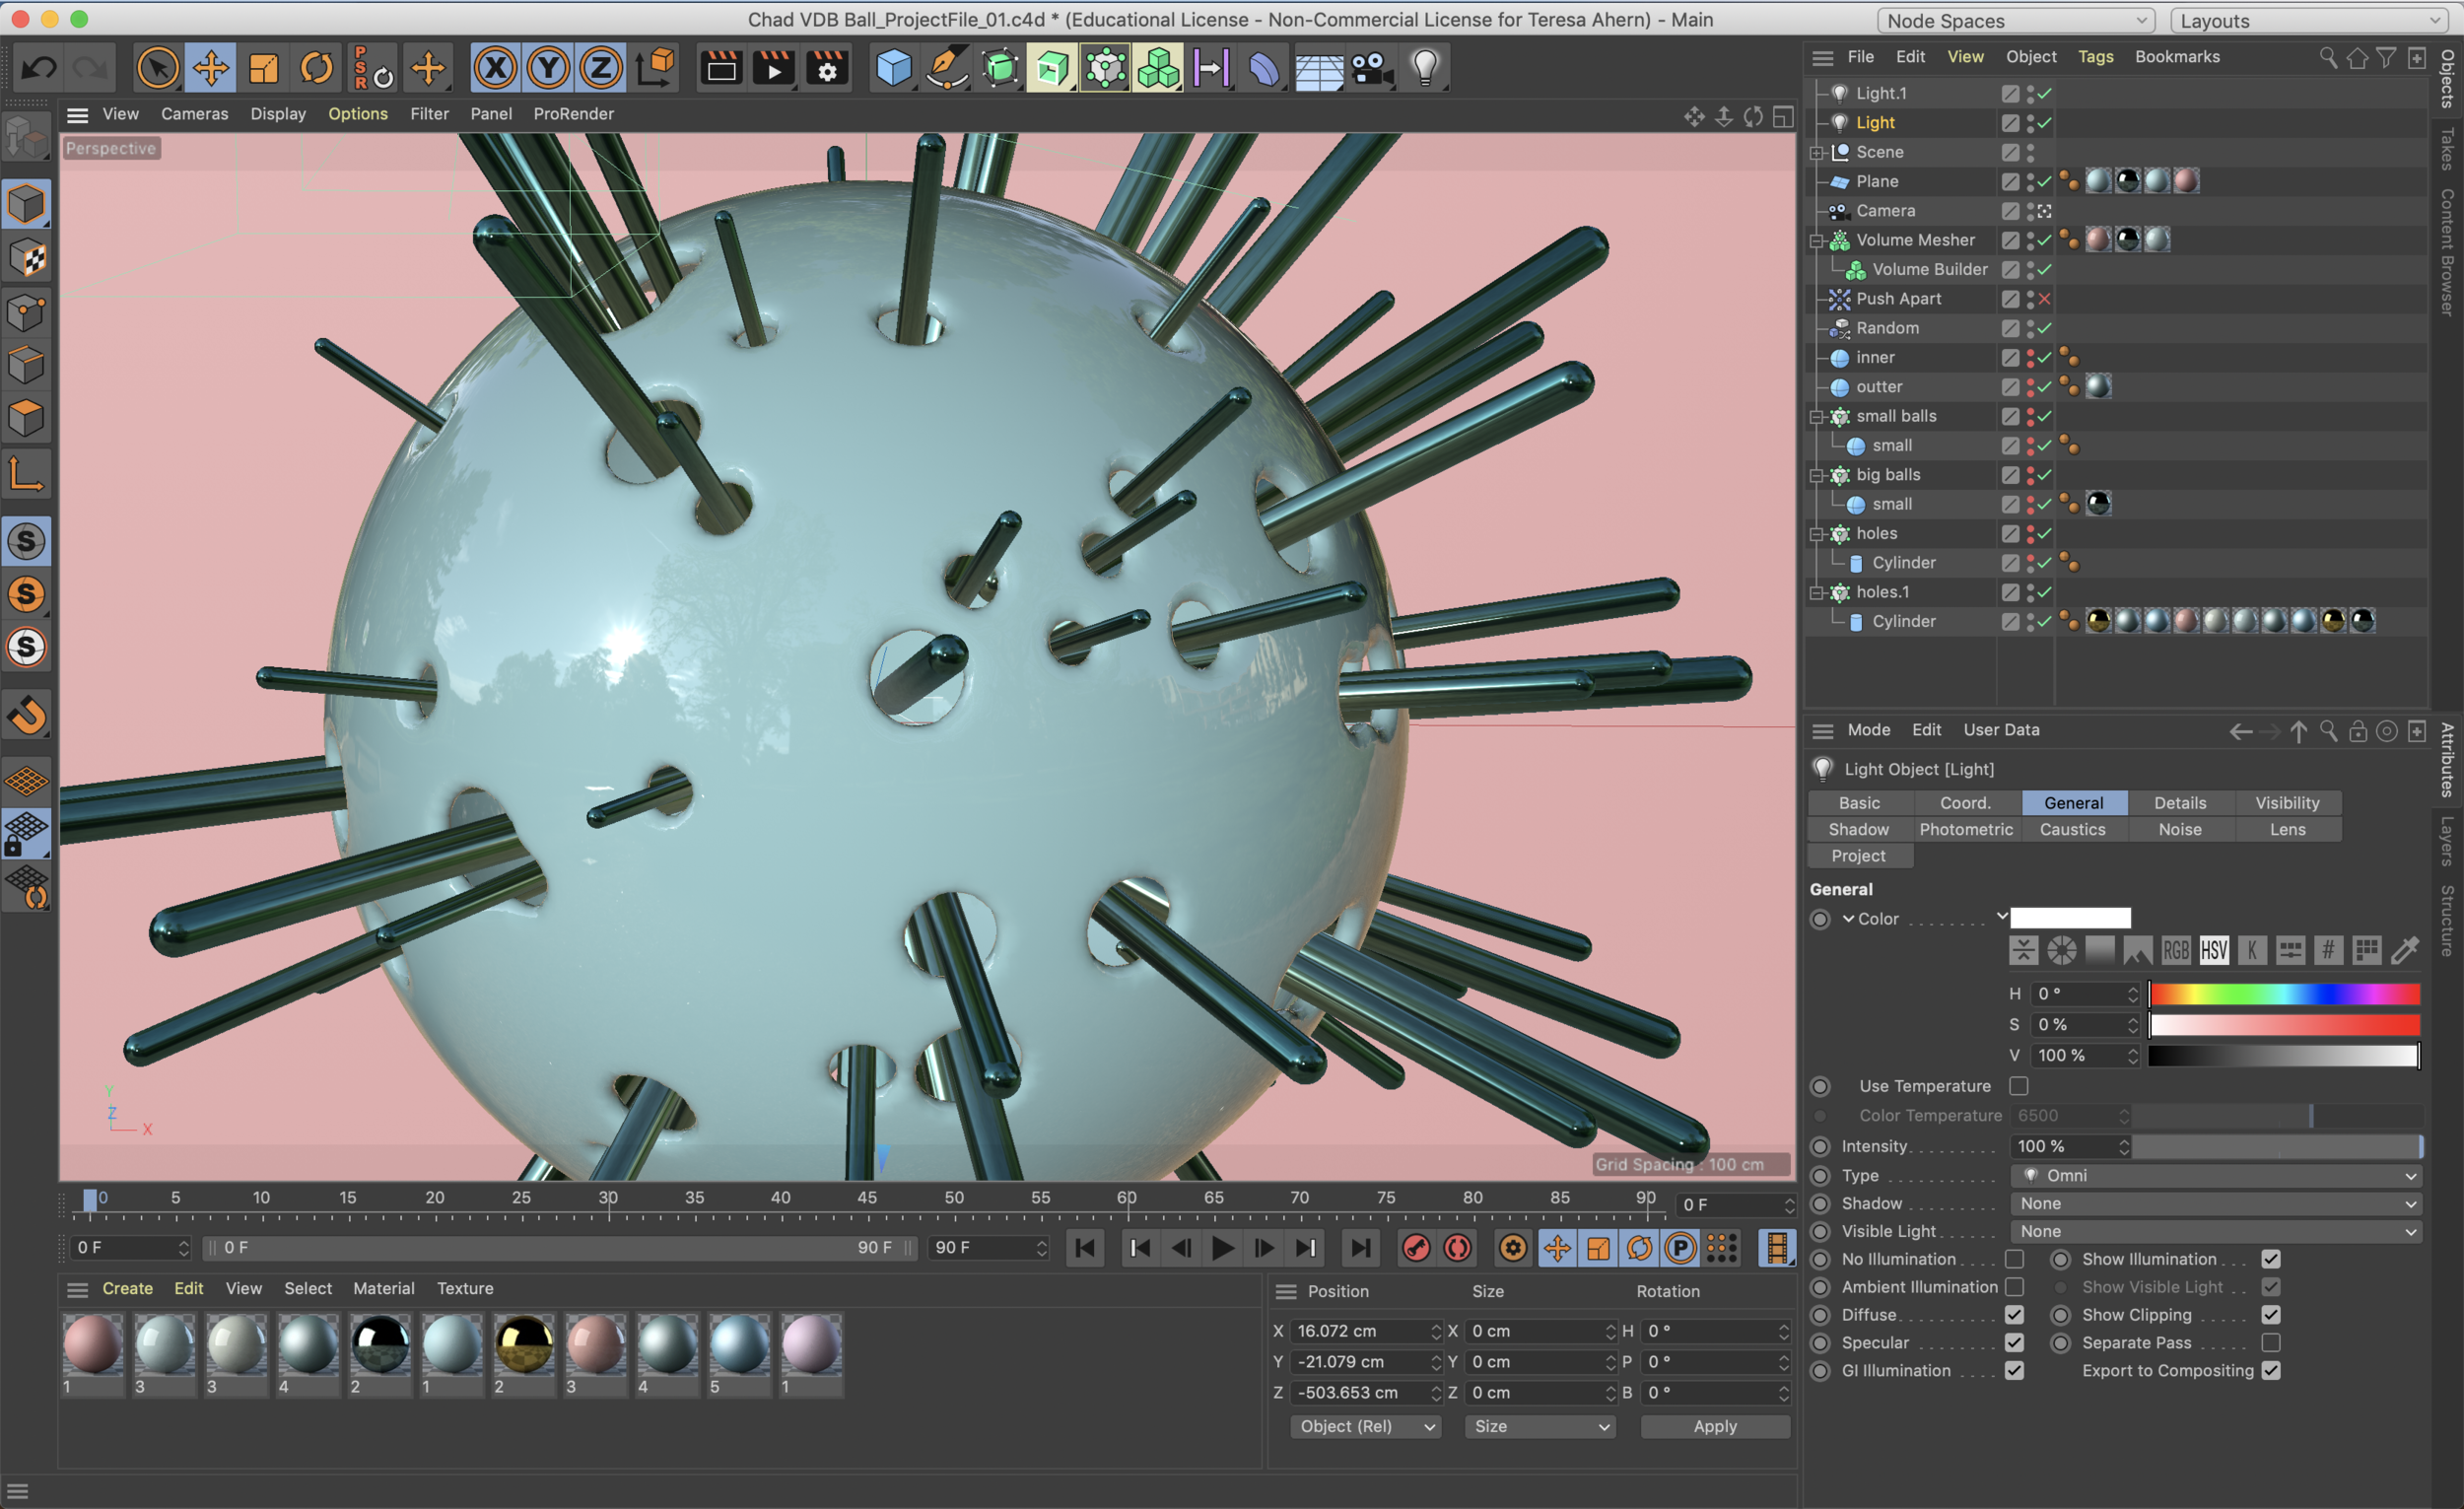Screen dimensions: 2464x1509
Task: Select the Rotate tool icon
Action: [316, 69]
